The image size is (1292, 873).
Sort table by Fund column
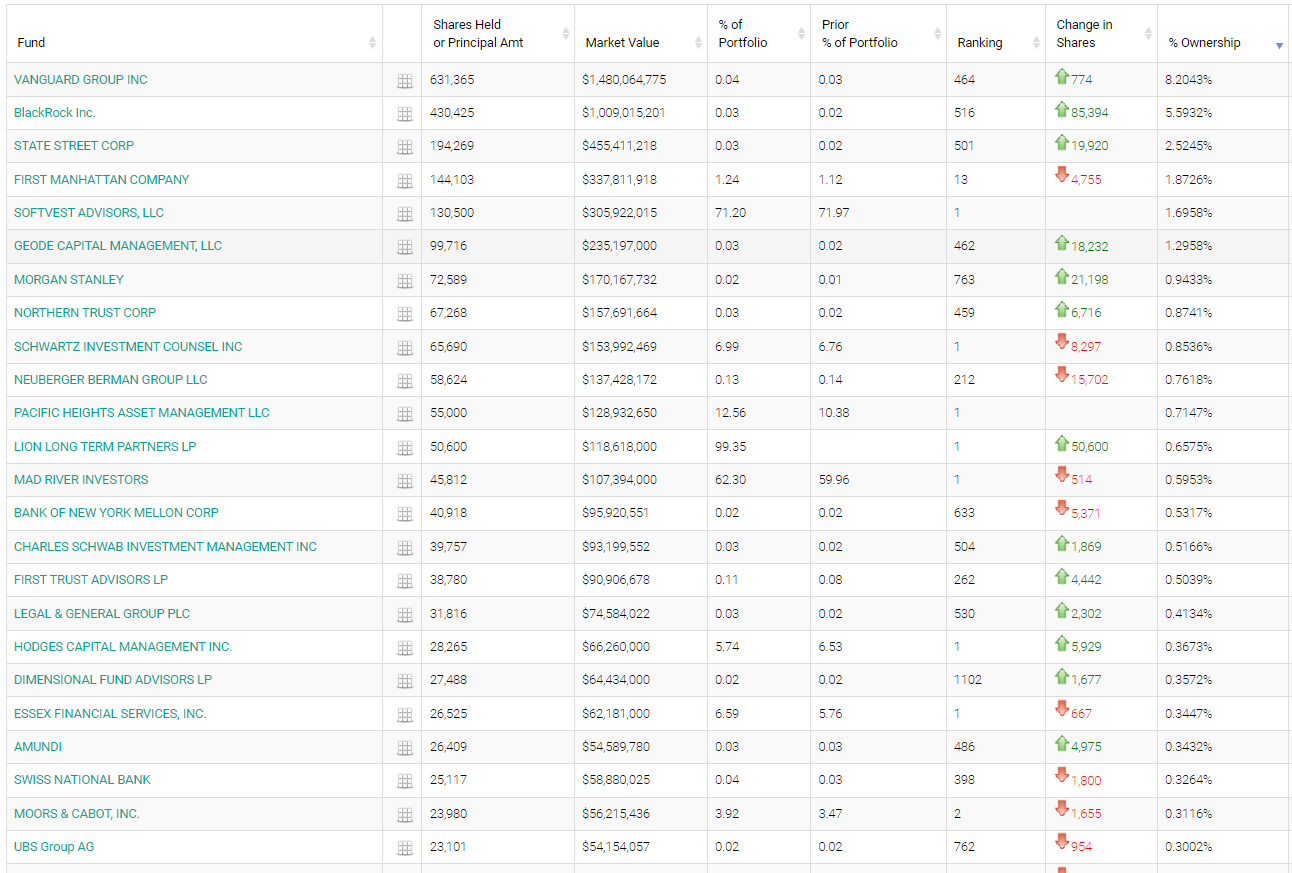tap(195, 34)
